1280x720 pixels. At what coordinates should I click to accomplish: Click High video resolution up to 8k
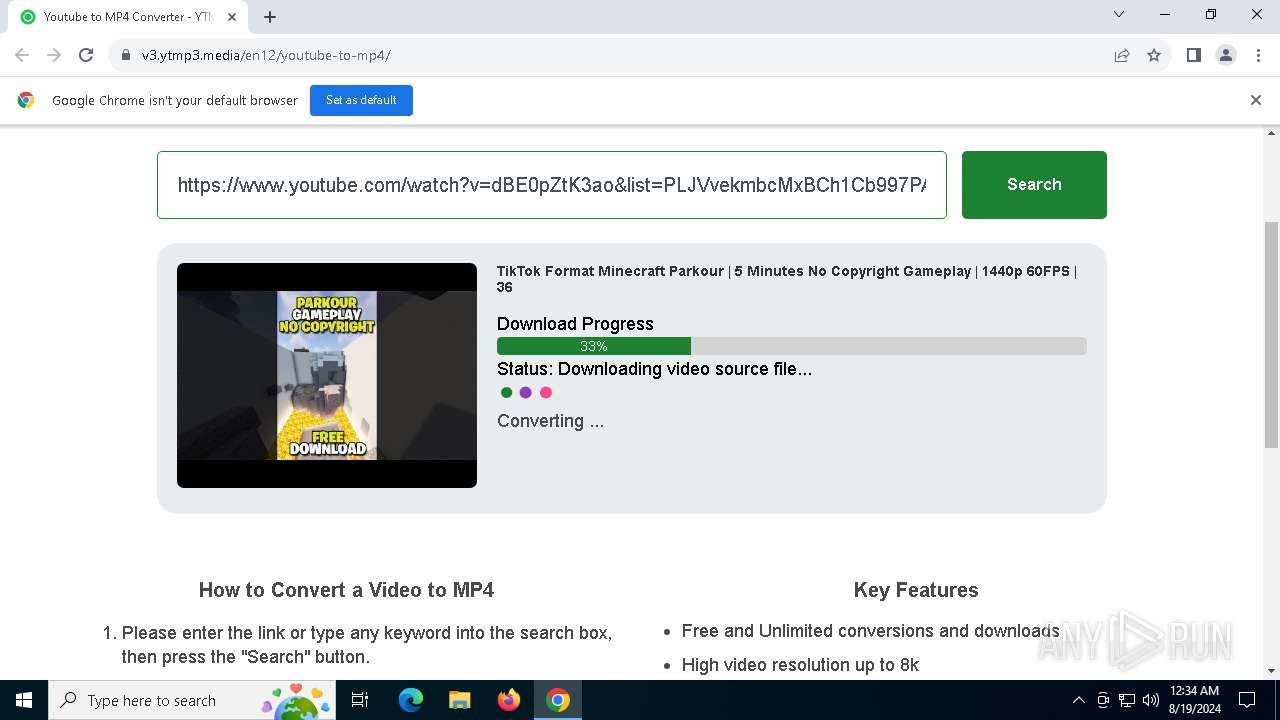(x=800, y=665)
